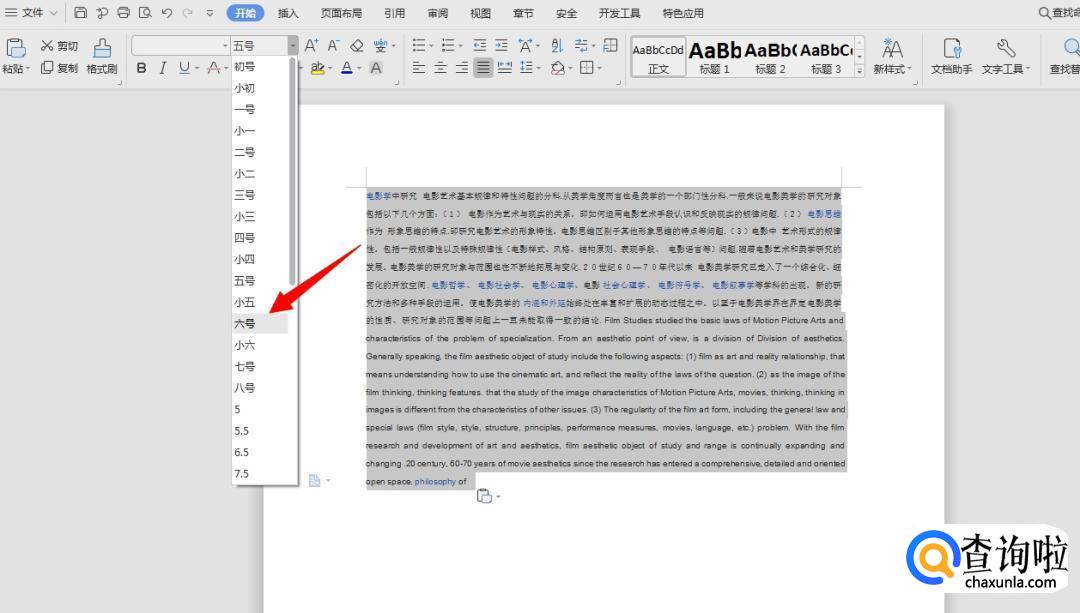Toggle justify alignment
Viewport: 1080px width, 613px height.
click(x=483, y=67)
